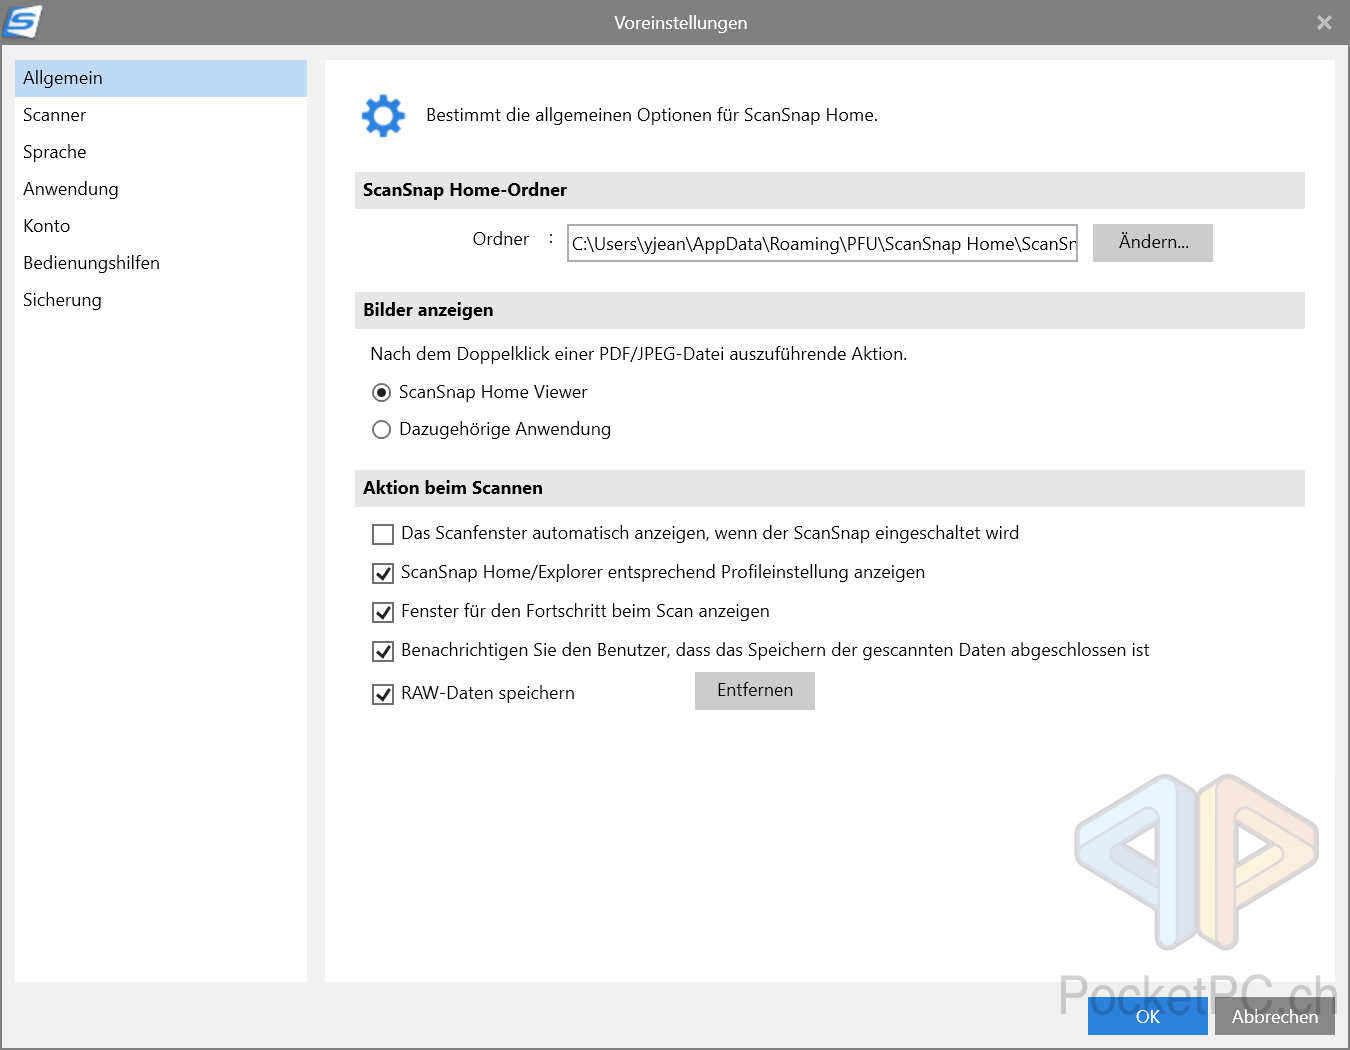Click the Ordner path input field
This screenshot has width=1350, height=1050.
[x=822, y=243]
